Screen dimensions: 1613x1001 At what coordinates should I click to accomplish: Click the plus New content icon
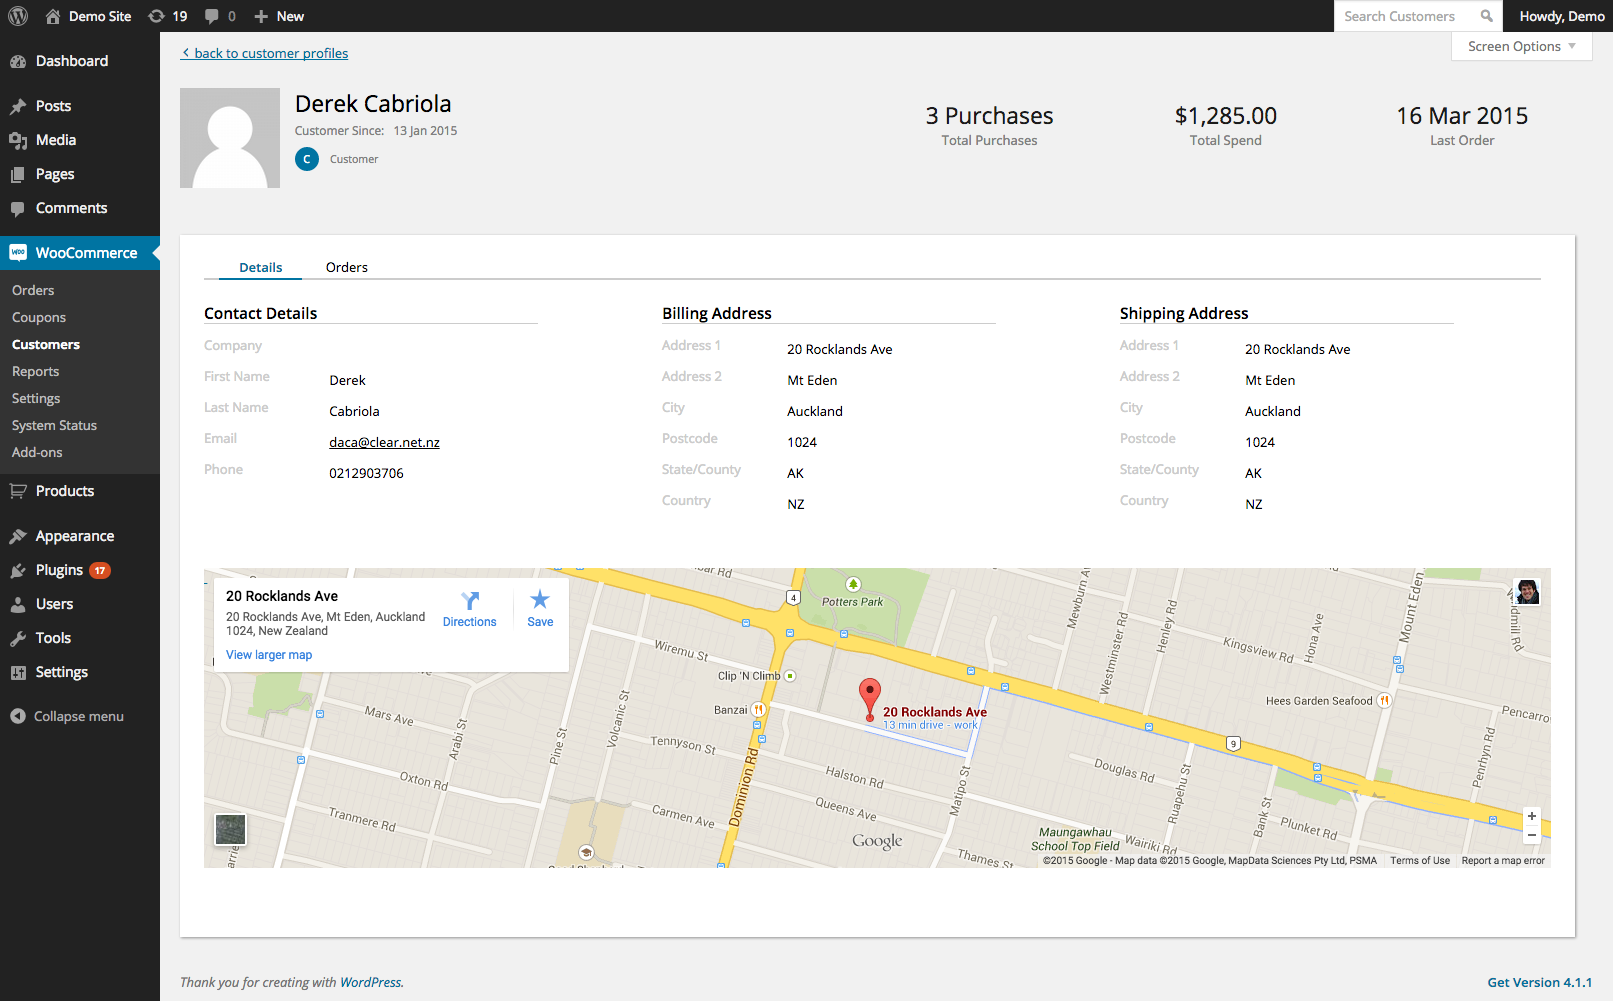click(x=261, y=16)
